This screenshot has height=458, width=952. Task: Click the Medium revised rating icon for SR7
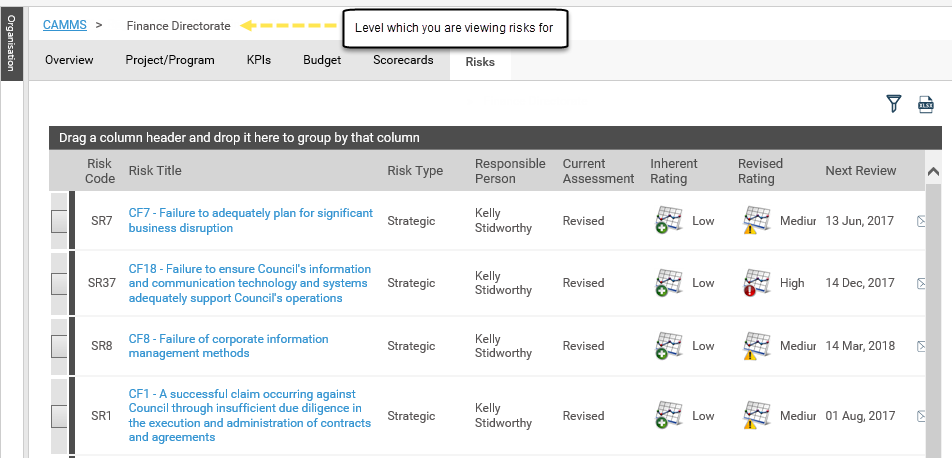pyautogui.click(x=756, y=220)
